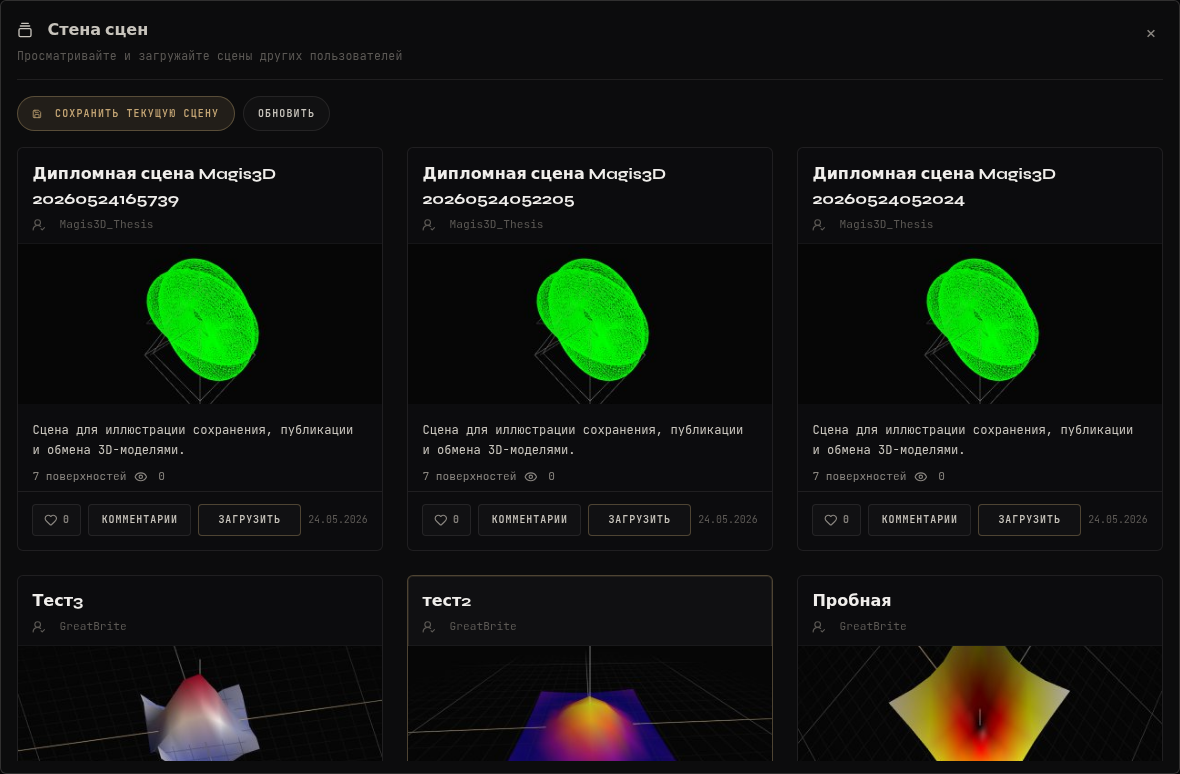Click description text of scene 20260524052024
Screen dimensions: 1180x774
[x=972, y=440]
